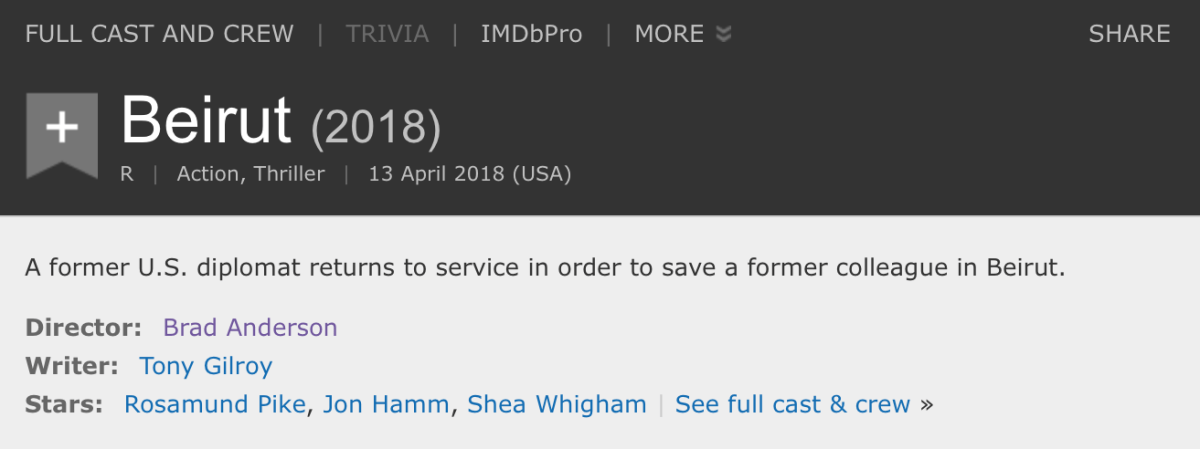Open the FULL CAST AND CREW page
Image resolution: width=1200 pixels, height=449 pixels.
159,34
